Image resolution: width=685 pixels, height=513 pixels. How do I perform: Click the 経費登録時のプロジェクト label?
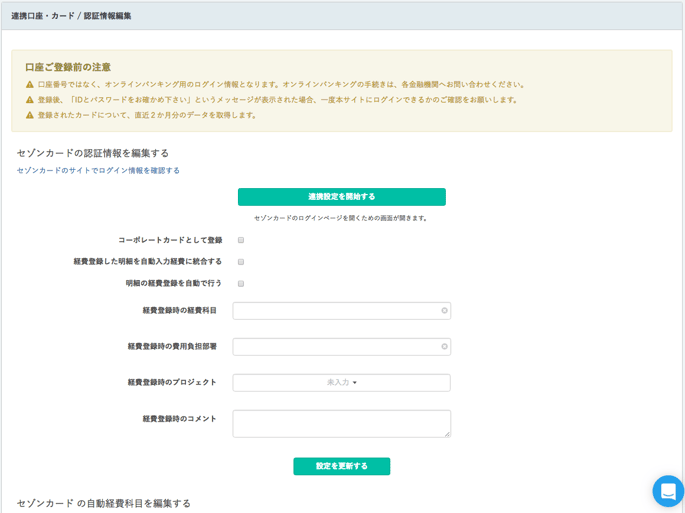[172, 382]
